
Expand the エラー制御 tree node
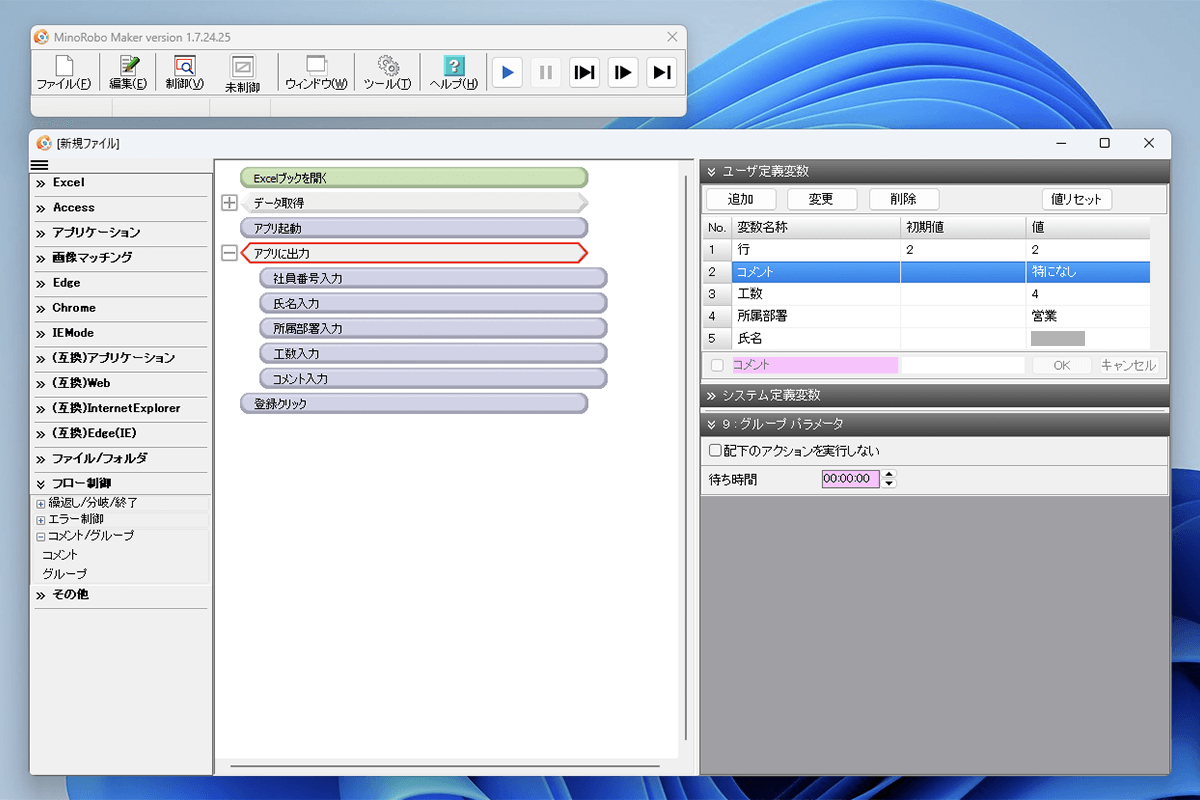pyautogui.click(x=41, y=520)
